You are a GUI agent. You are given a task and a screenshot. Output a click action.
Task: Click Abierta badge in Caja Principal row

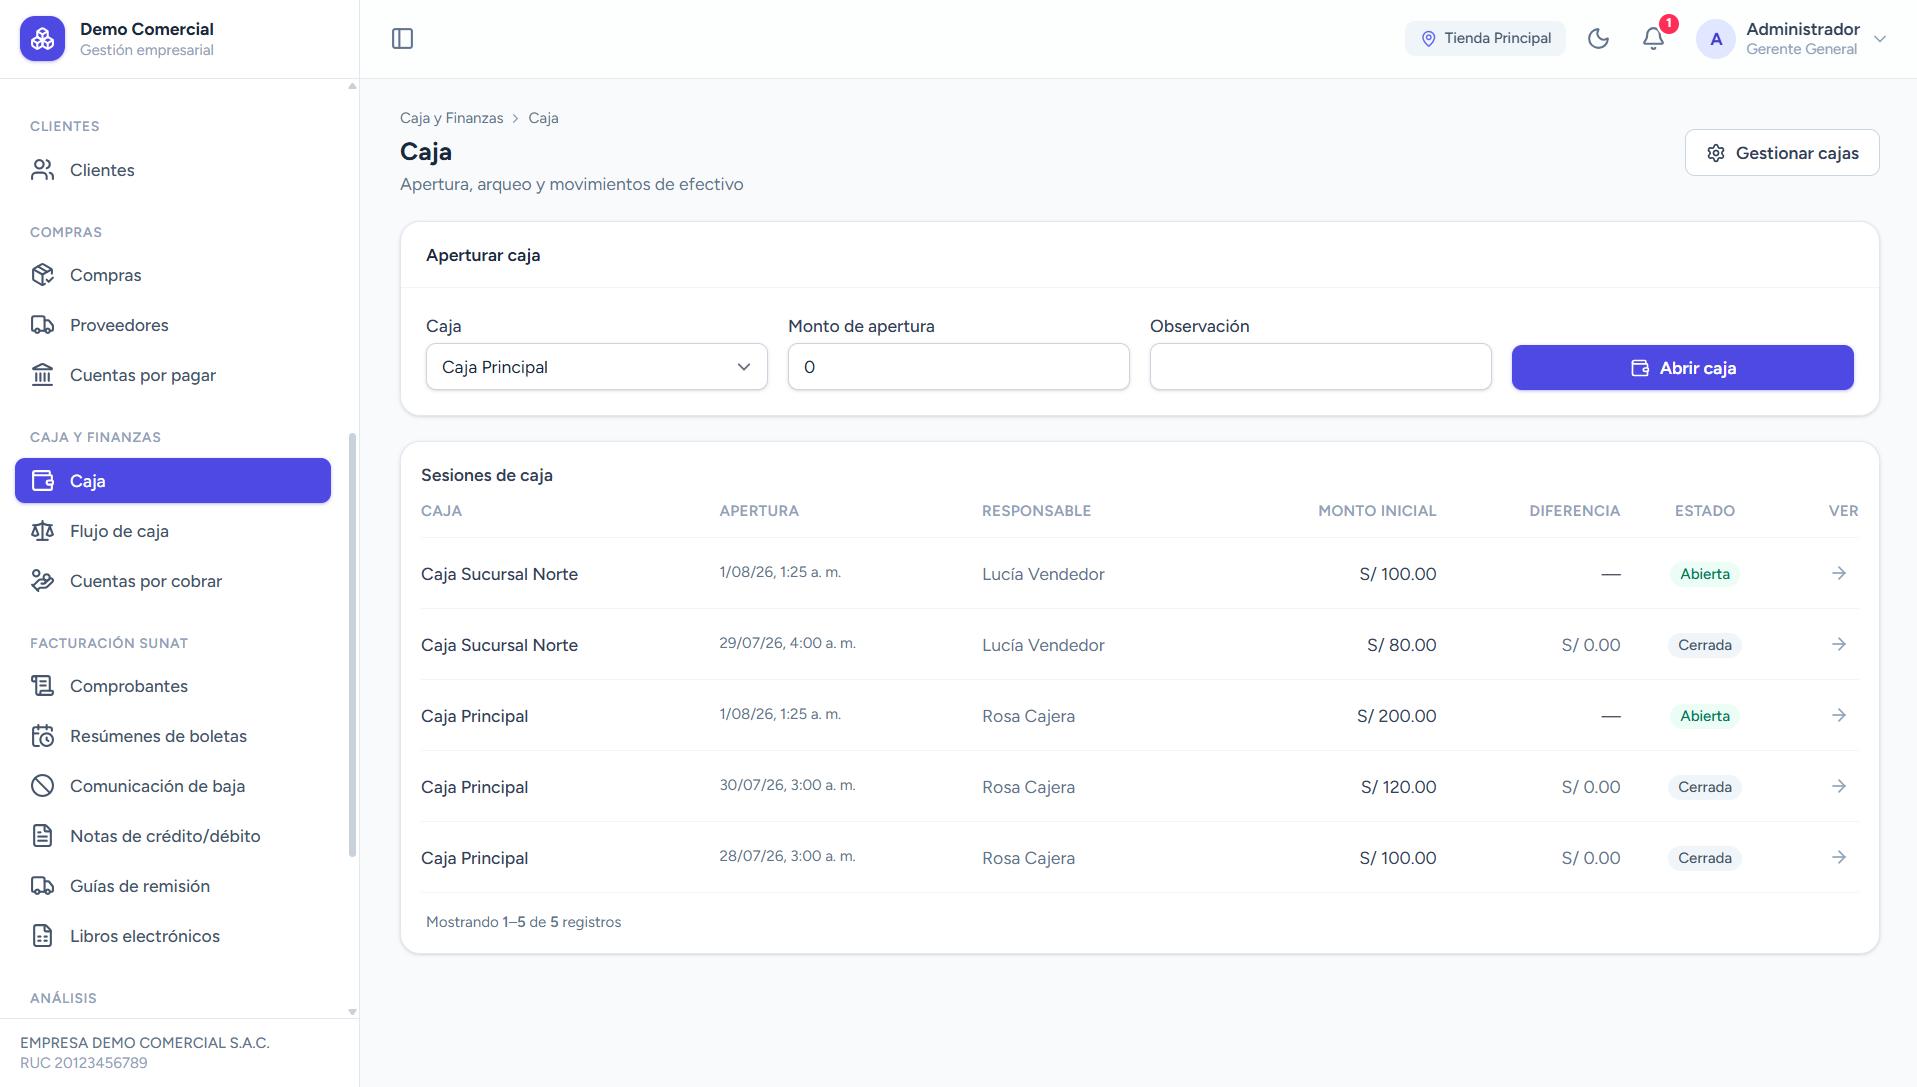click(1705, 716)
